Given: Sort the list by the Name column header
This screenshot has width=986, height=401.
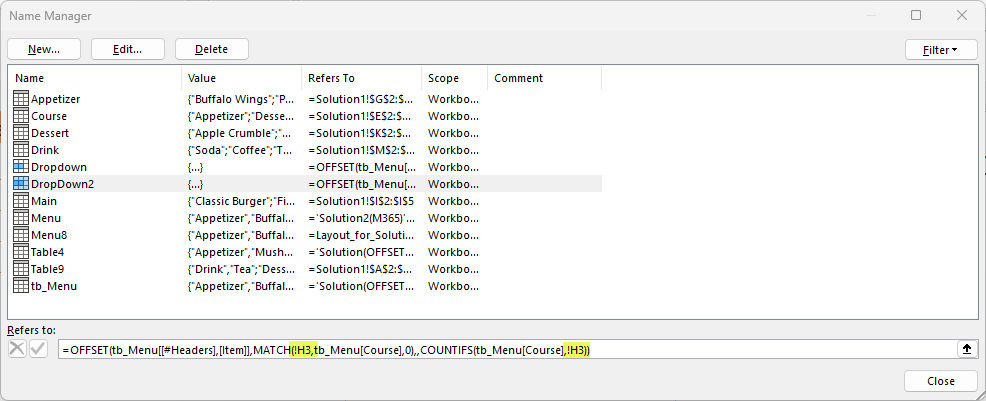Looking at the screenshot, I should click(x=95, y=78).
